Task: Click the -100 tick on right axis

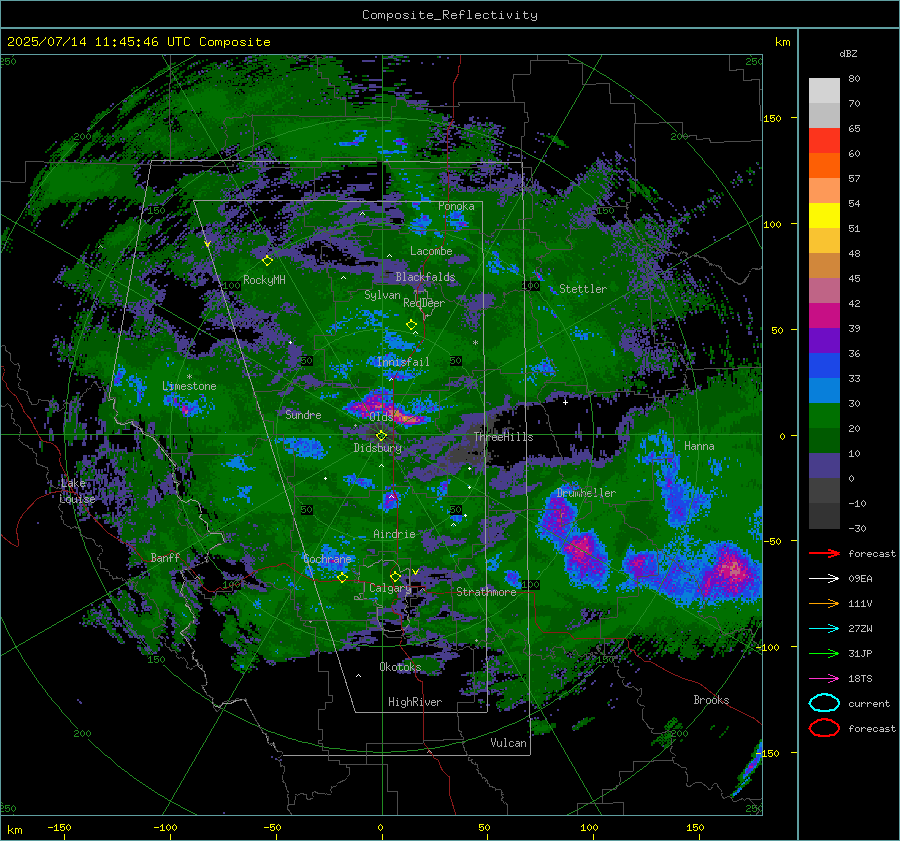Action: [x=767, y=648]
